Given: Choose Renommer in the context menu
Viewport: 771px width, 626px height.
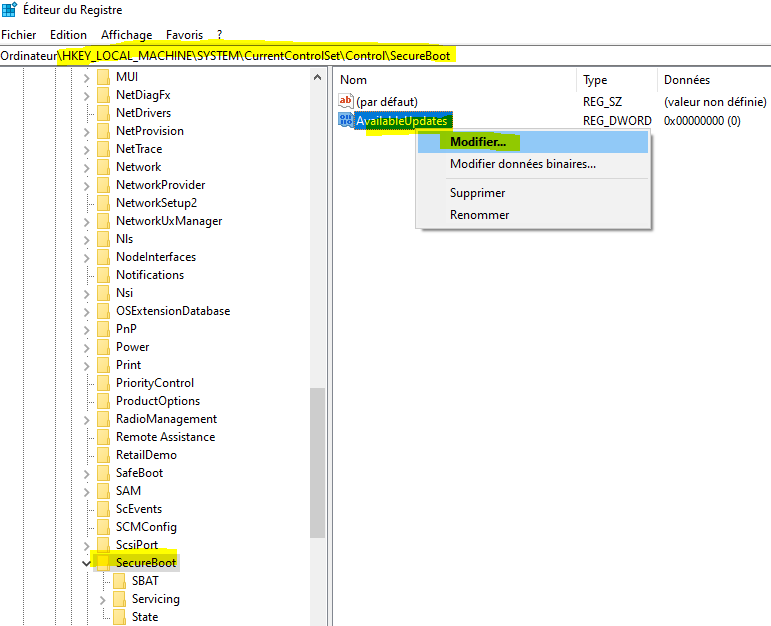Looking at the screenshot, I should point(533,215).
